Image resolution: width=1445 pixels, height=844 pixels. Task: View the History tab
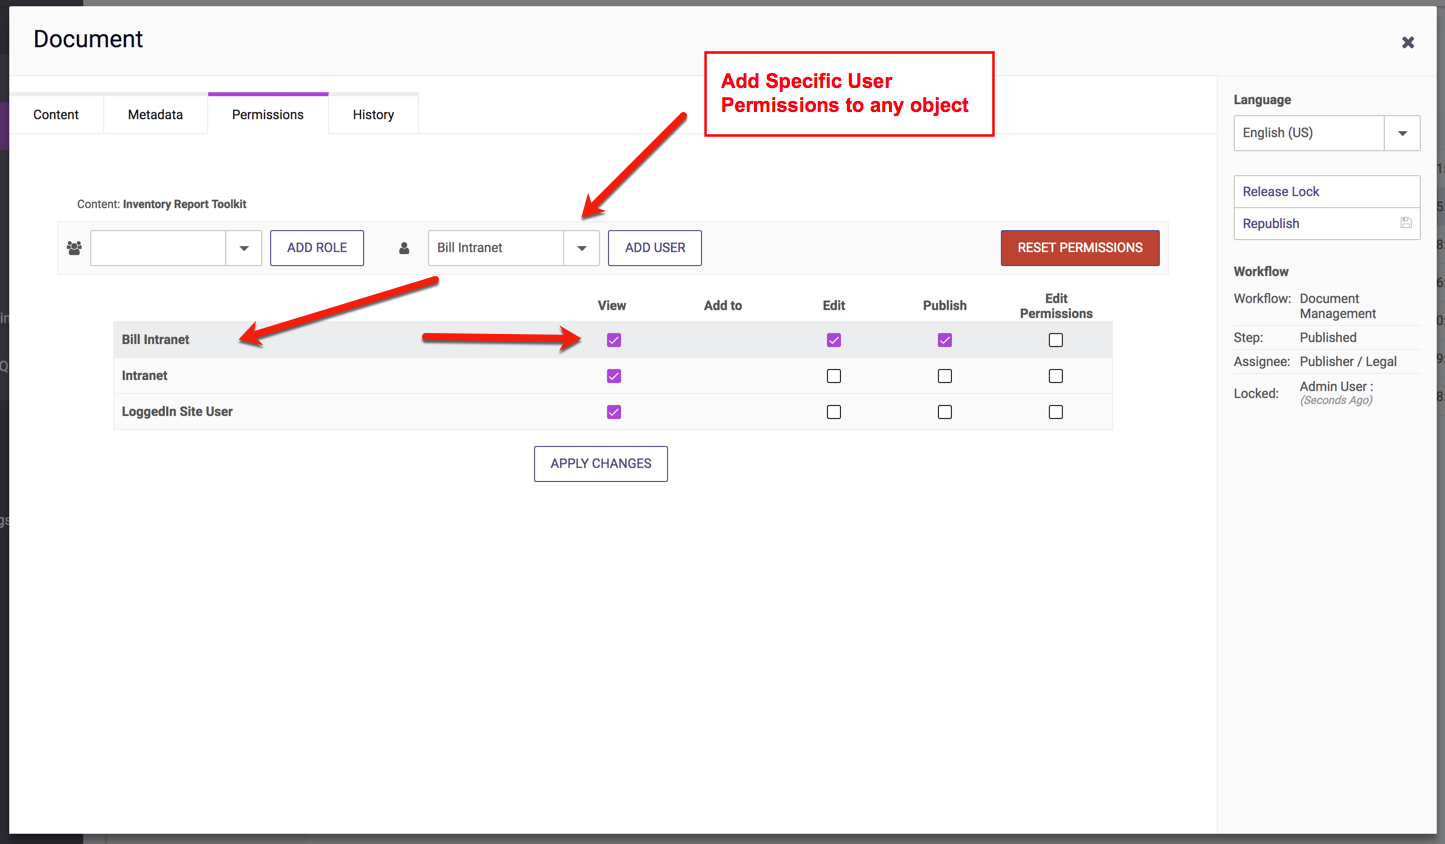point(373,115)
